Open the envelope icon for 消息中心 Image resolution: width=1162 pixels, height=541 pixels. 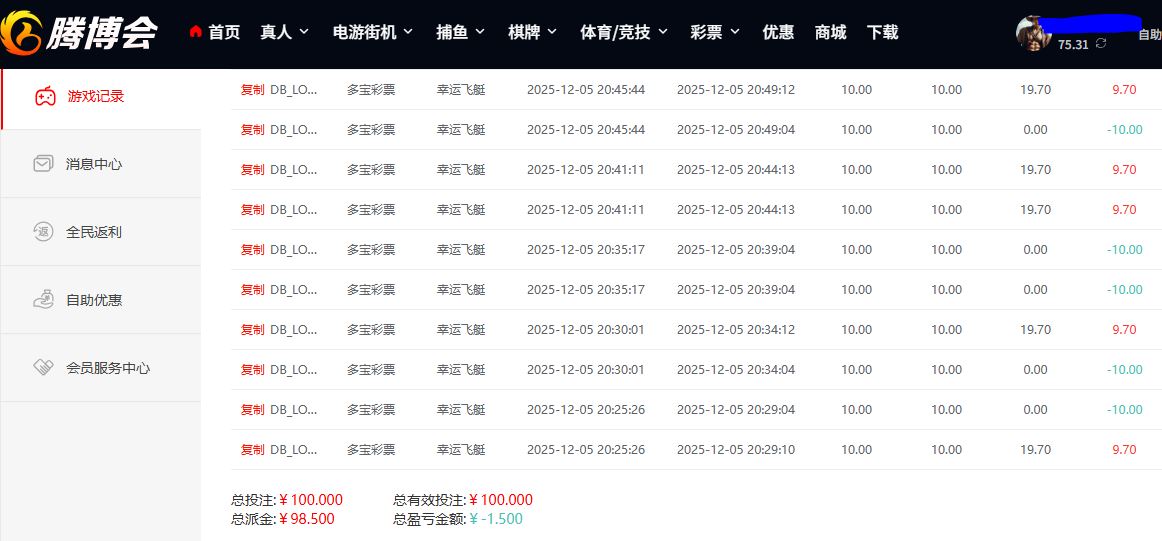(x=43, y=164)
